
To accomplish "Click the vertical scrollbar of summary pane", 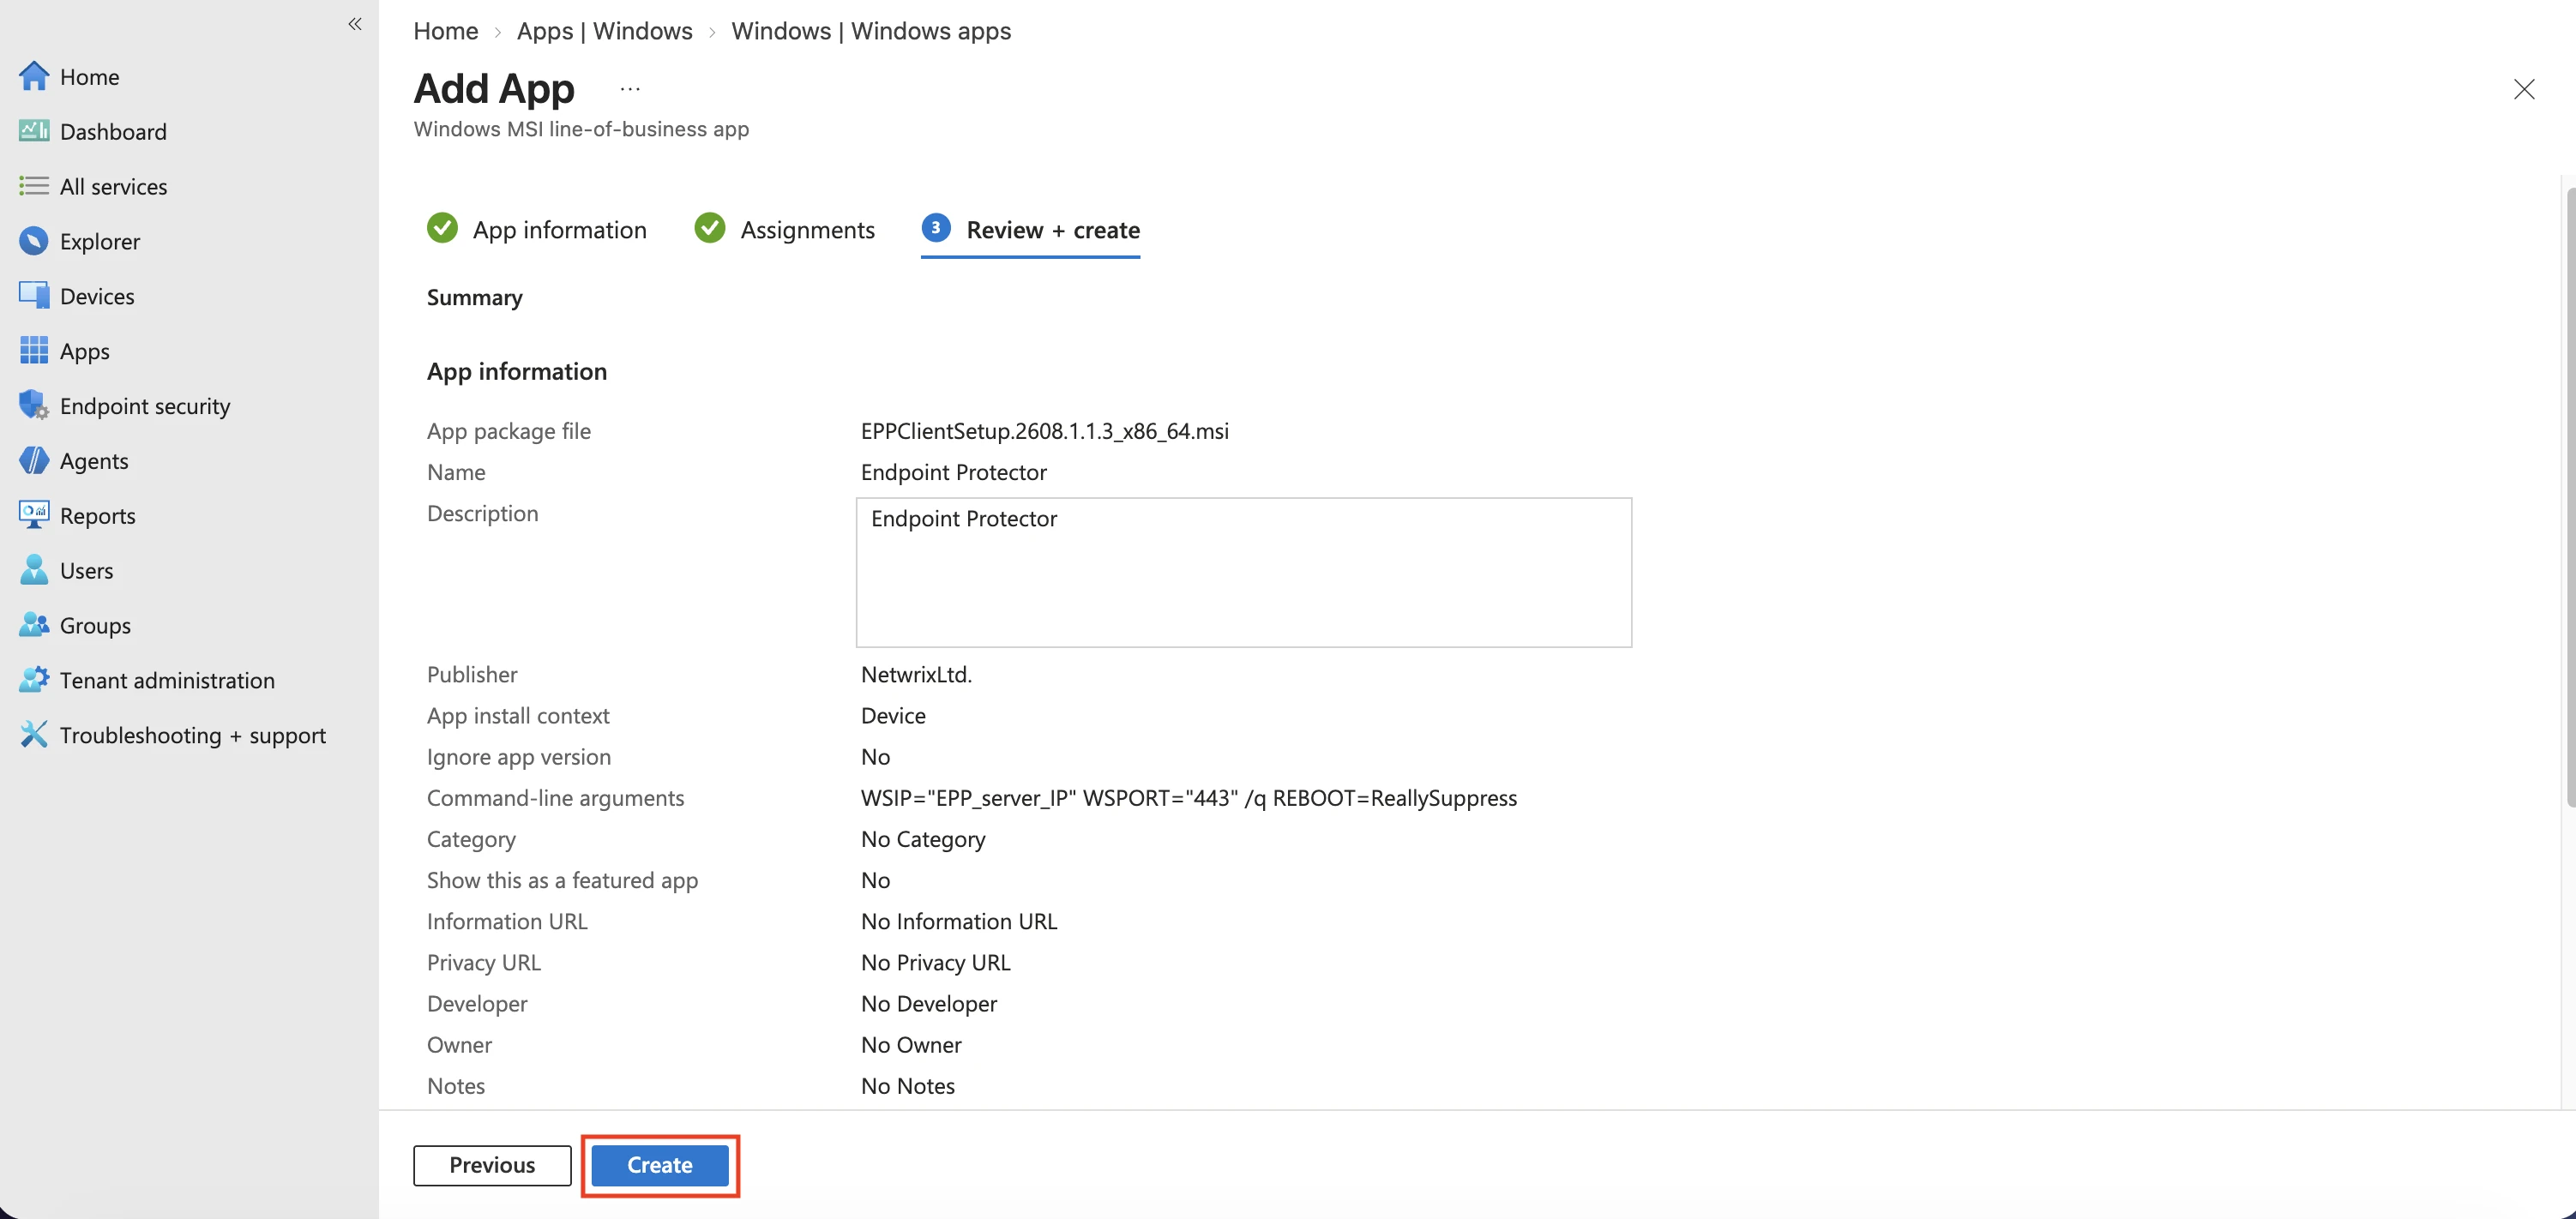I will point(2570,497).
